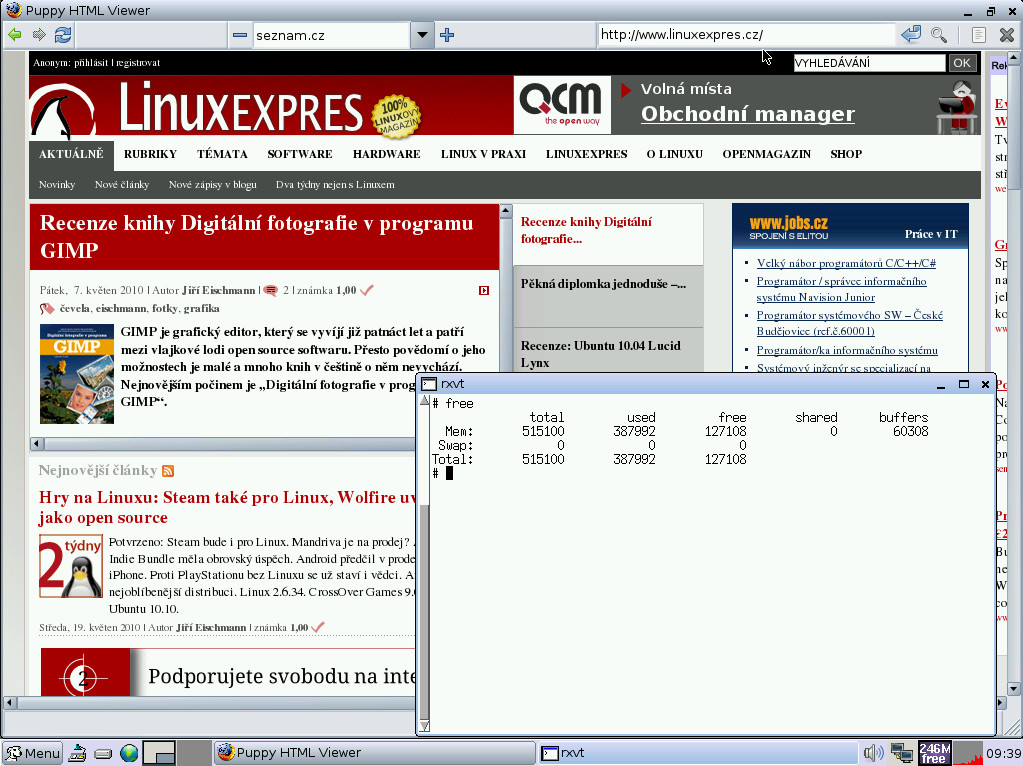This screenshot has width=1023, height=766.
Task: Click the red arrow icon in the article meta row
Action: [x=483, y=290]
